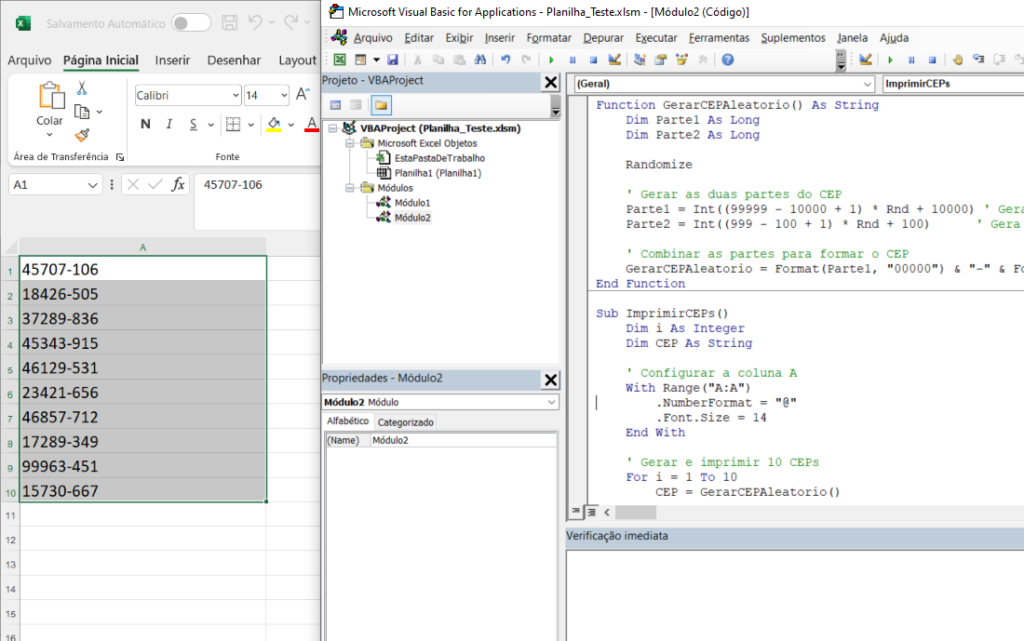1024x641 pixels.
Task: Close the Projeto - VBAProject panel
Action: tap(551, 82)
